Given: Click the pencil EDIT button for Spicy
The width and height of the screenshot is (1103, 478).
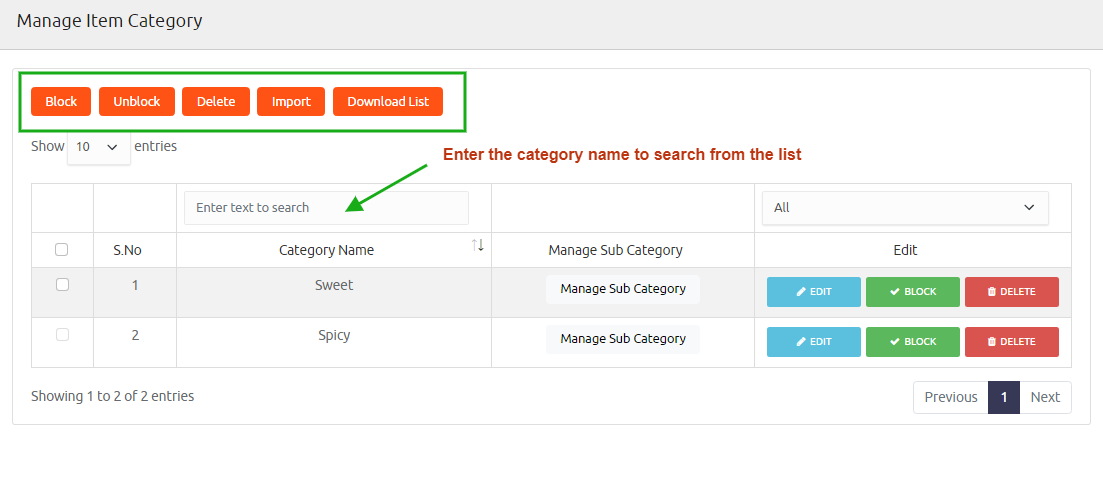Looking at the screenshot, I should tap(814, 342).
